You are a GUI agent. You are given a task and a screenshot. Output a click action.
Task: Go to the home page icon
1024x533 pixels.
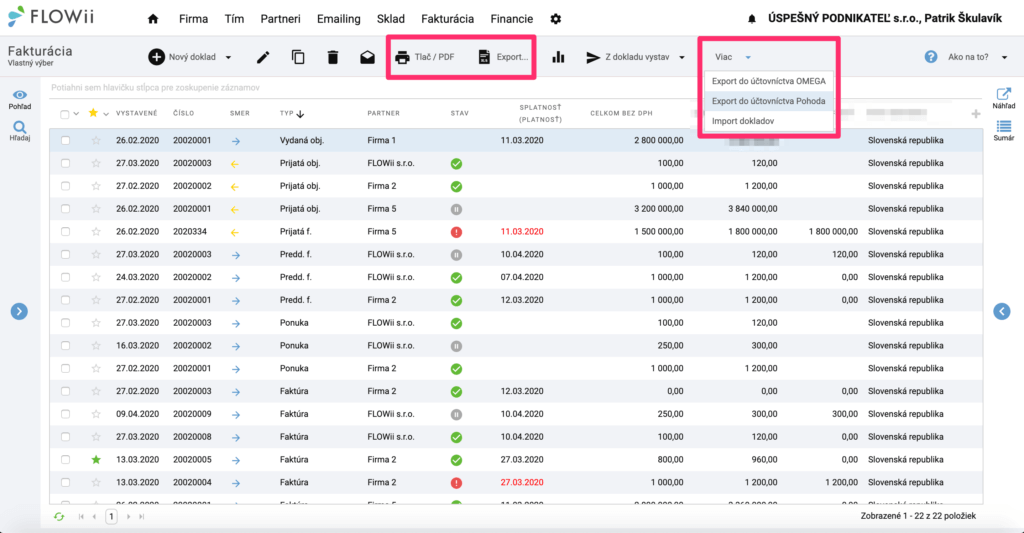(153, 19)
